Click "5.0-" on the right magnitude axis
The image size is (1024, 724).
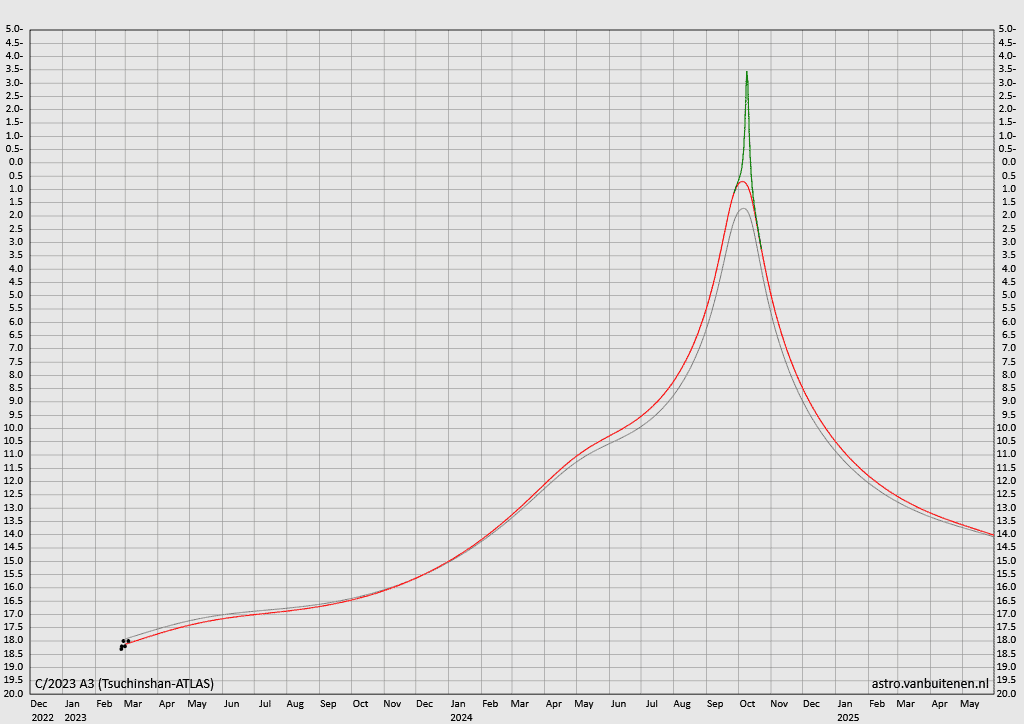point(1007,29)
